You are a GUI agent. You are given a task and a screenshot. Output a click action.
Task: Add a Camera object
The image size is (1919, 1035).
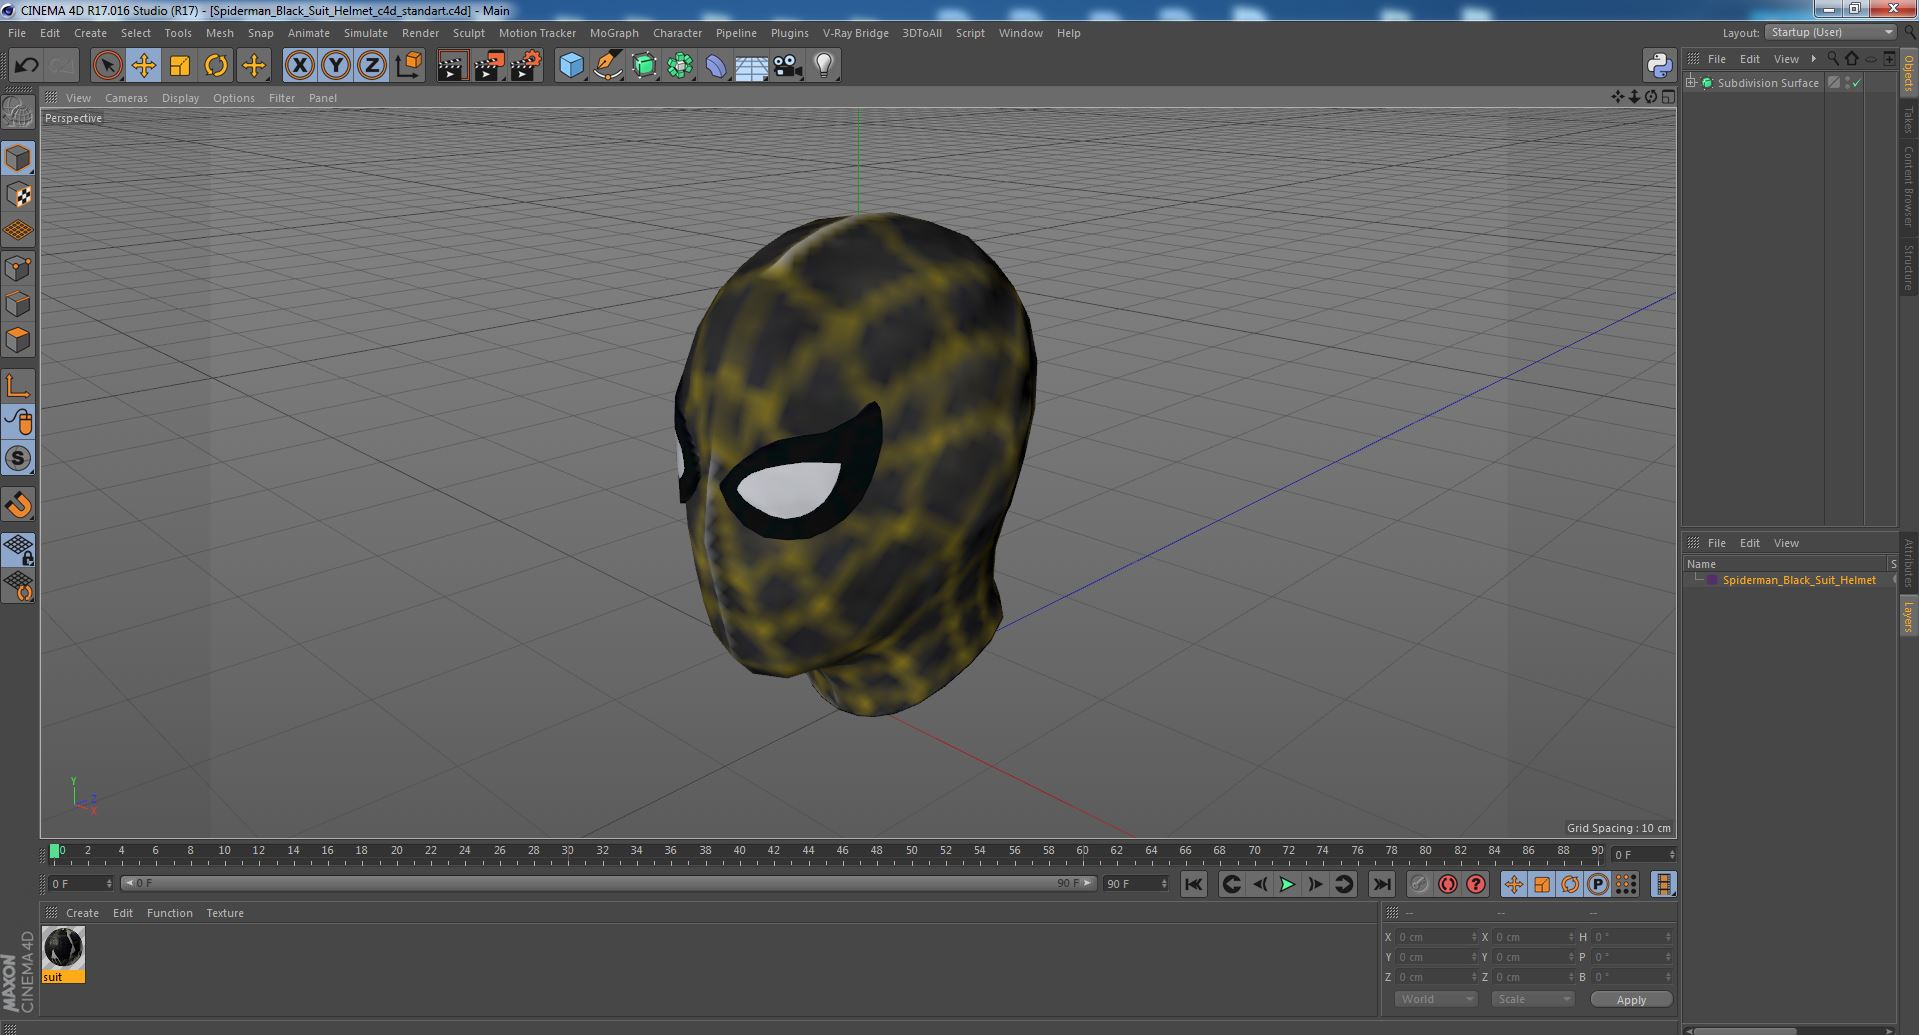(x=787, y=66)
